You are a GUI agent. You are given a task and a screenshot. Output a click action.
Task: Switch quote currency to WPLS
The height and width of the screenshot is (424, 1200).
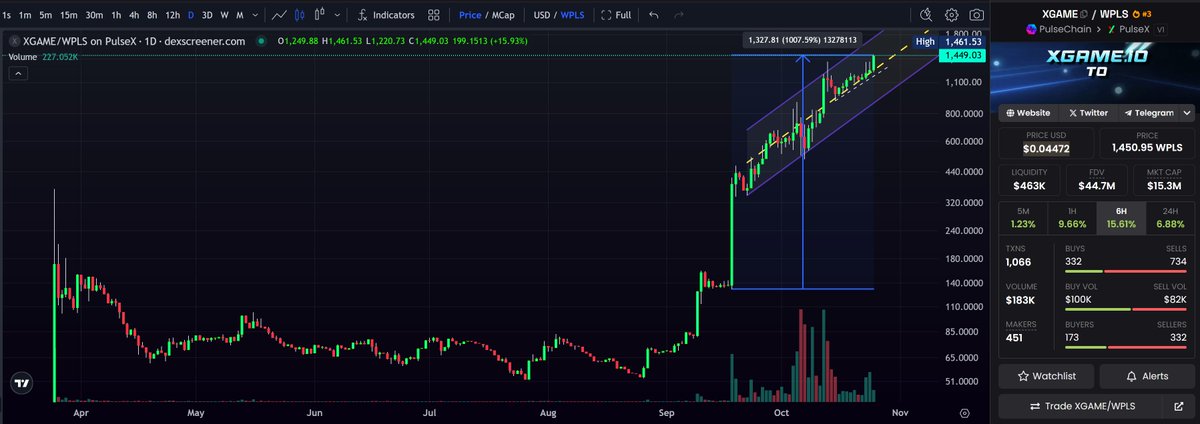(573, 15)
